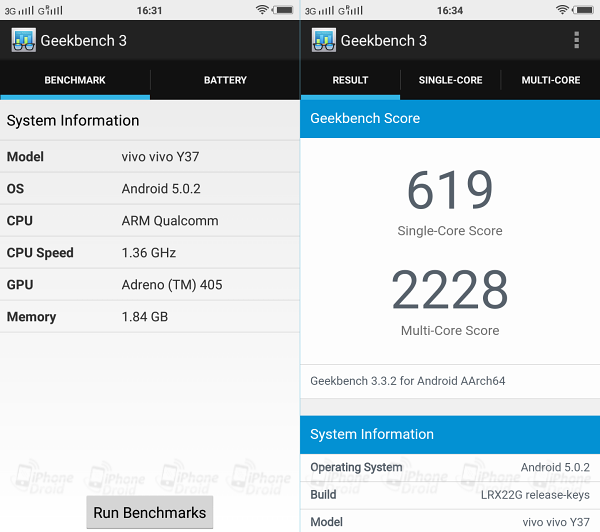This screenshot has width=600, height=532.
Task: Tap the Operating System row in results
Action: tap(450, 468)
